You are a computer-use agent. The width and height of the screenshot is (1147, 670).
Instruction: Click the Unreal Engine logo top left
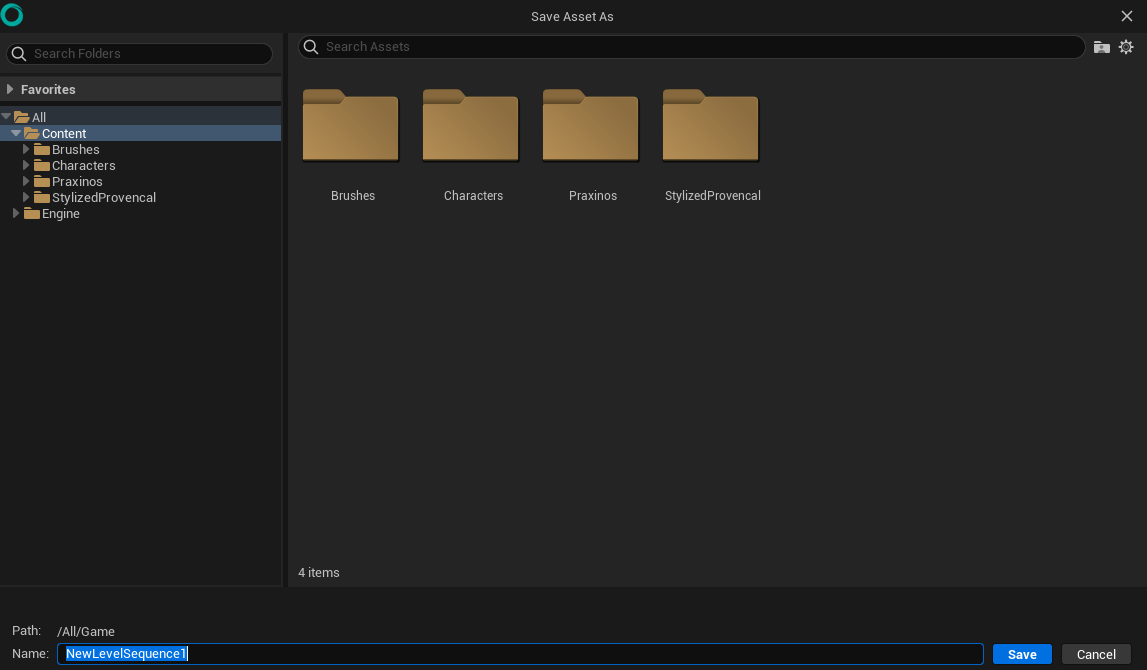(x=12, y=15)
